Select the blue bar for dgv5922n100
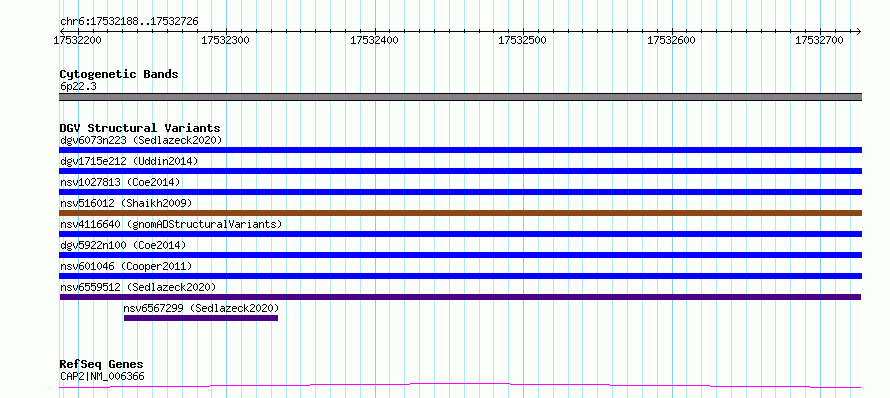 click(460, 255)
